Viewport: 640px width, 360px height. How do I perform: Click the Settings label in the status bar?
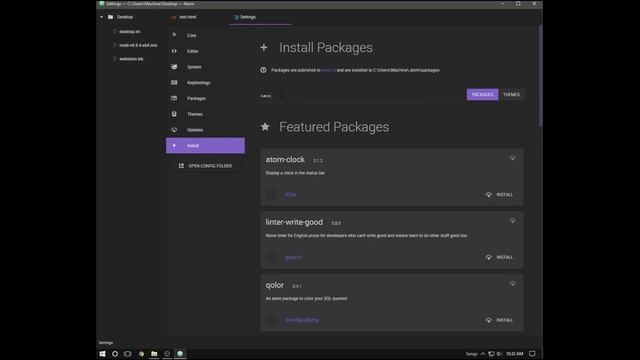click(x=106, y=343)
